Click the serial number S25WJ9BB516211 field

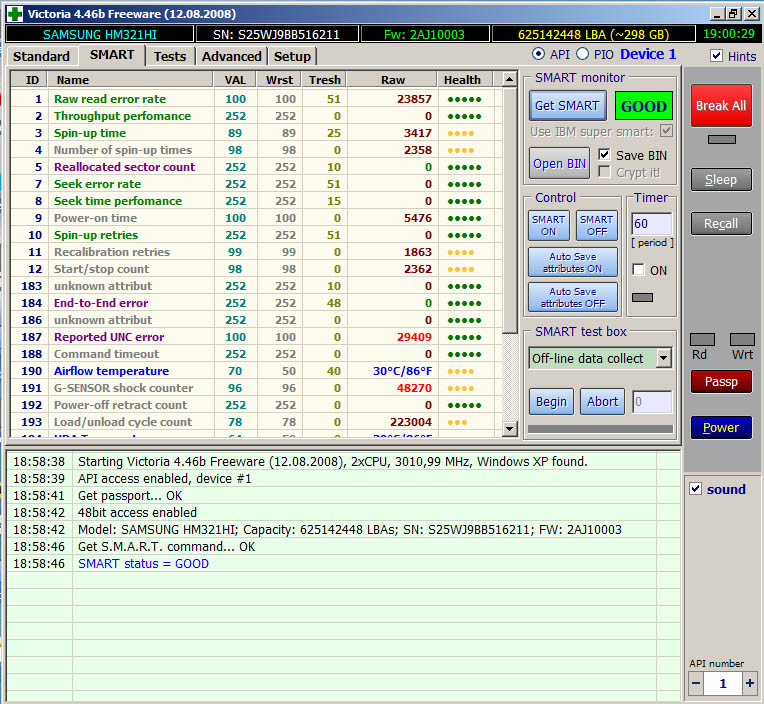click(276, 34)
